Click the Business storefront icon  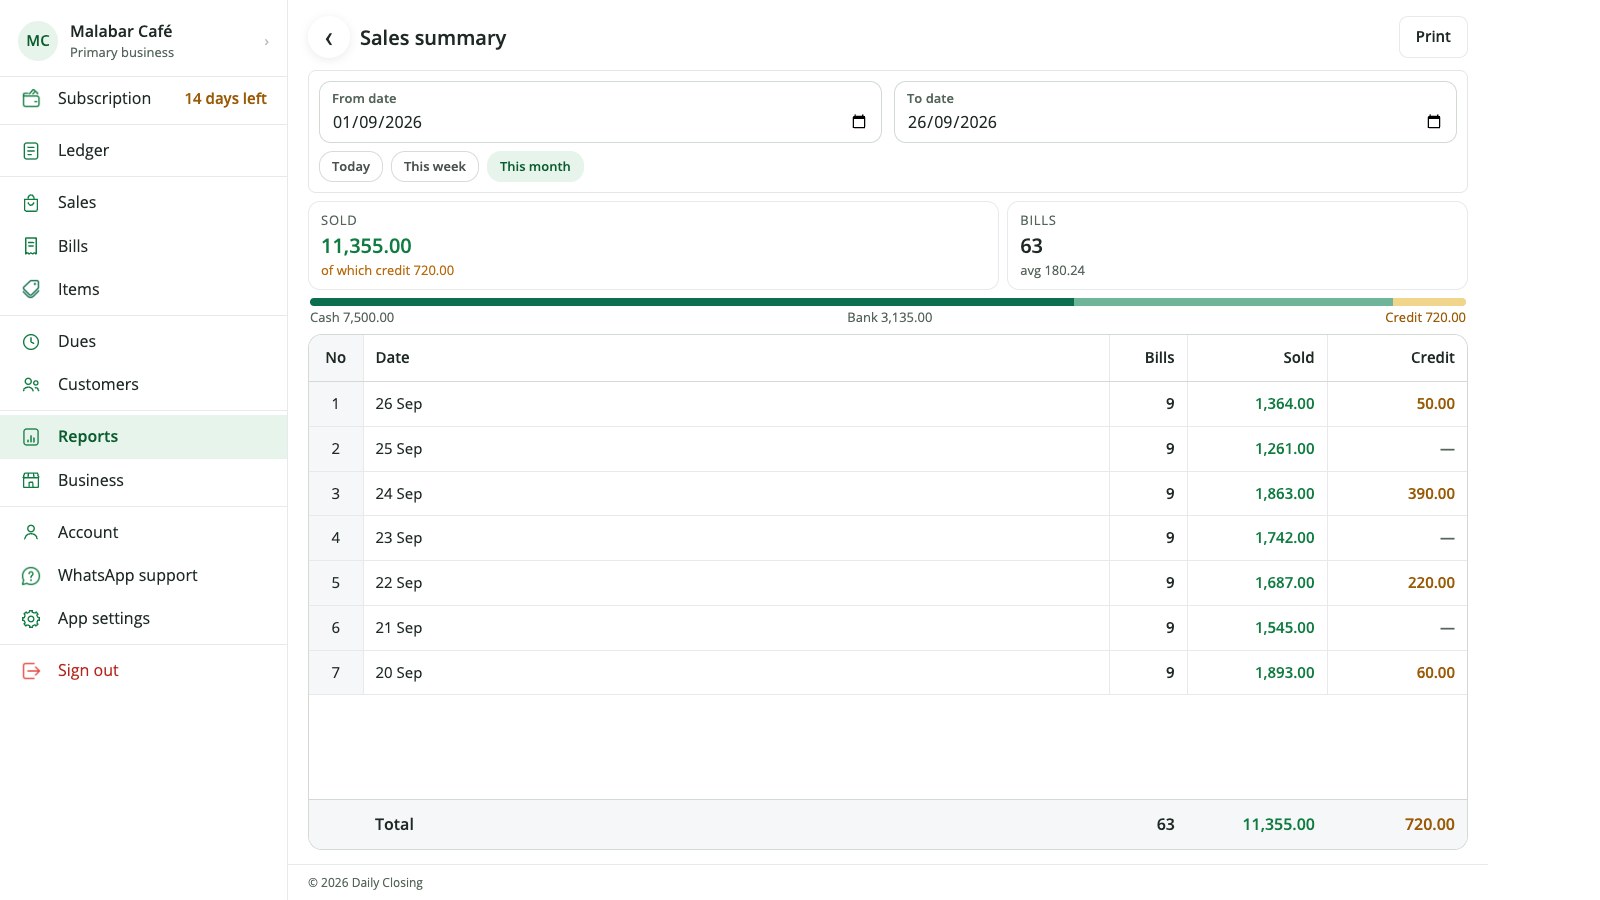click(x=31, y=481)
